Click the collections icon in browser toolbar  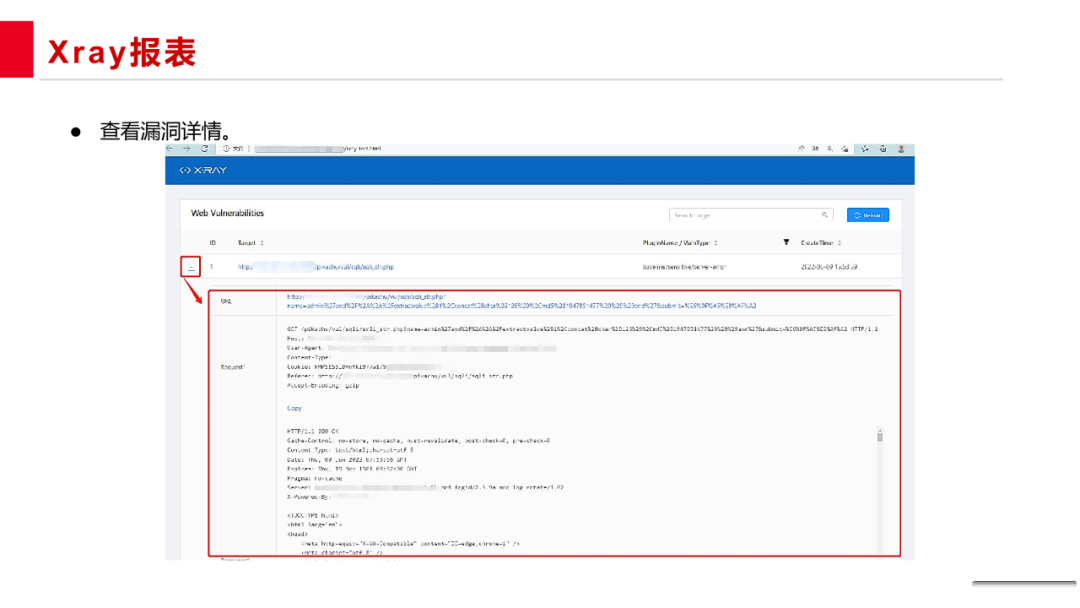(x=883, y=149)
